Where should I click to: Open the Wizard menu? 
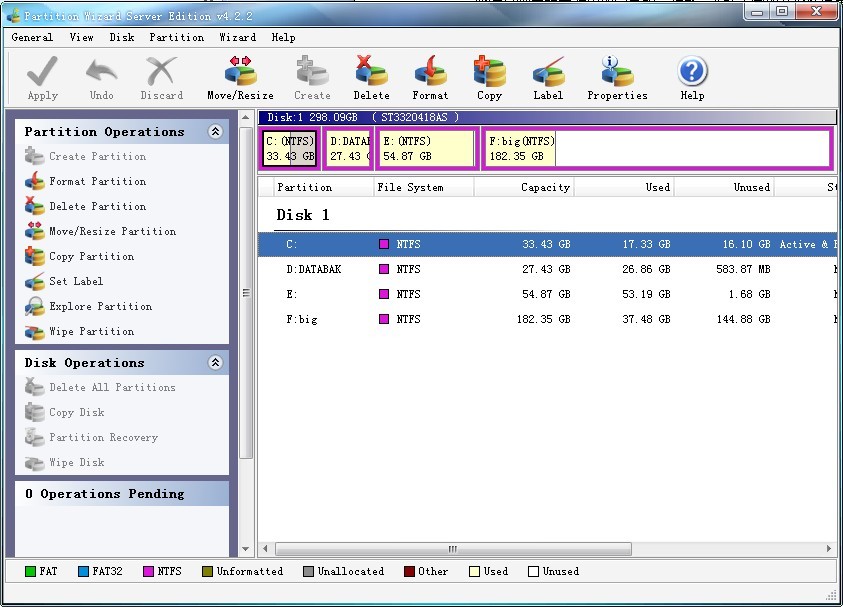coord(237,37)
